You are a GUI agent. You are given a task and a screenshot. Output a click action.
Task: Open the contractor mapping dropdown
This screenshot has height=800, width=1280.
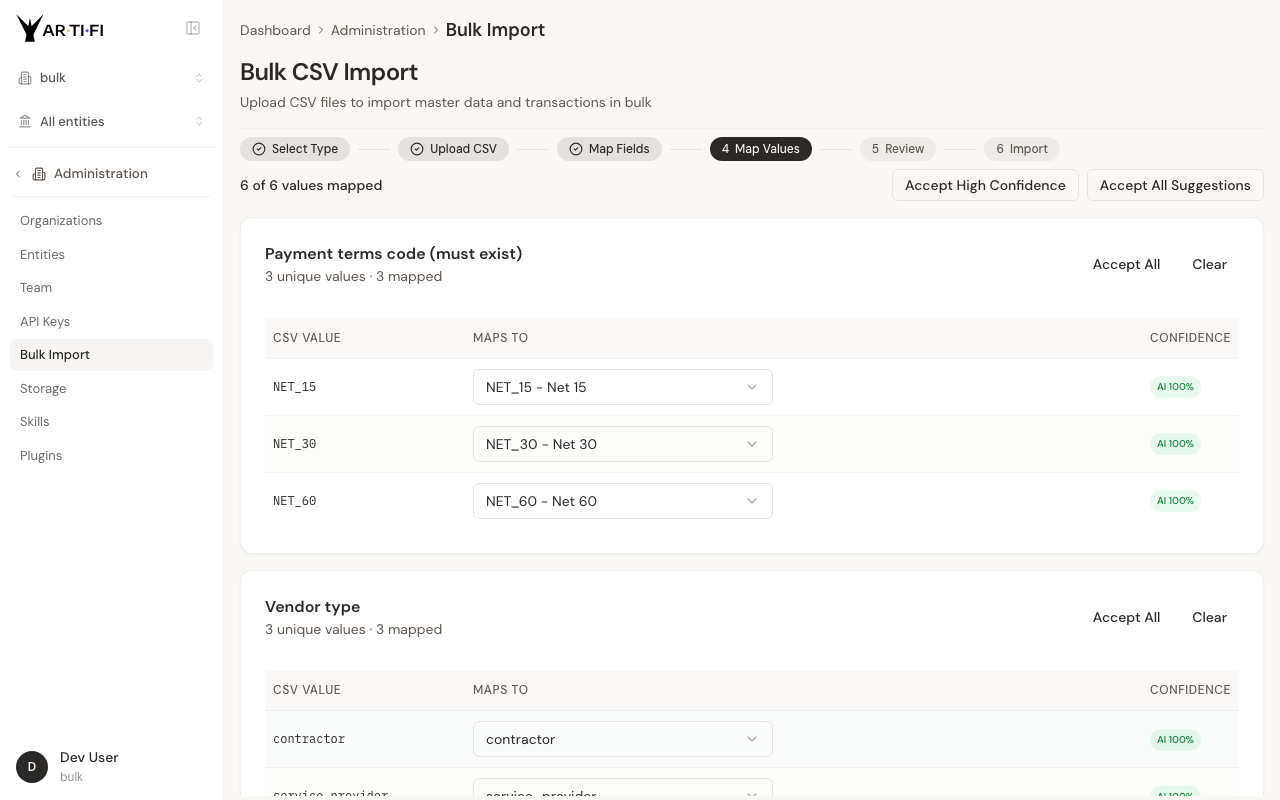click(622, 739)
